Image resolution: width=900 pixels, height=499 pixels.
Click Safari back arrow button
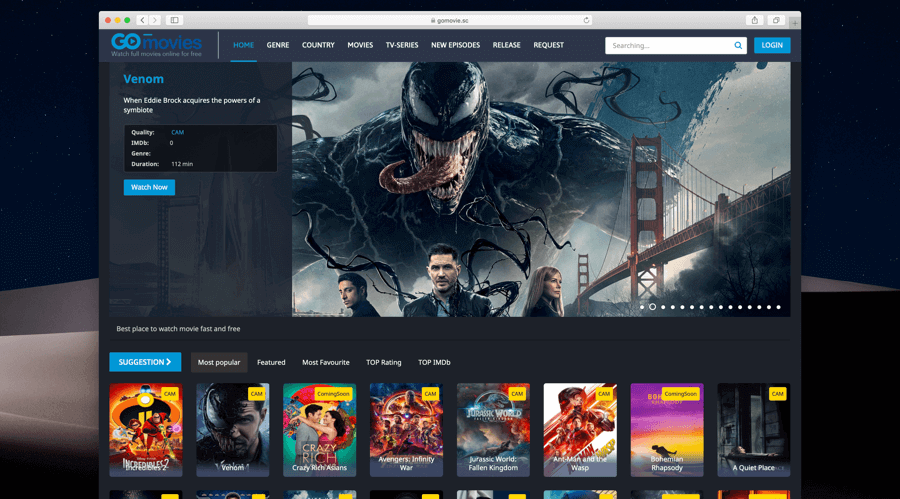click(x=142, y=20)
